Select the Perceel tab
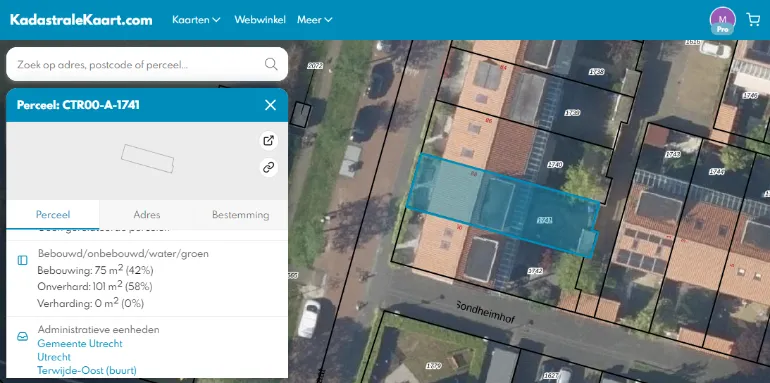770x383 pixels. 53,215
